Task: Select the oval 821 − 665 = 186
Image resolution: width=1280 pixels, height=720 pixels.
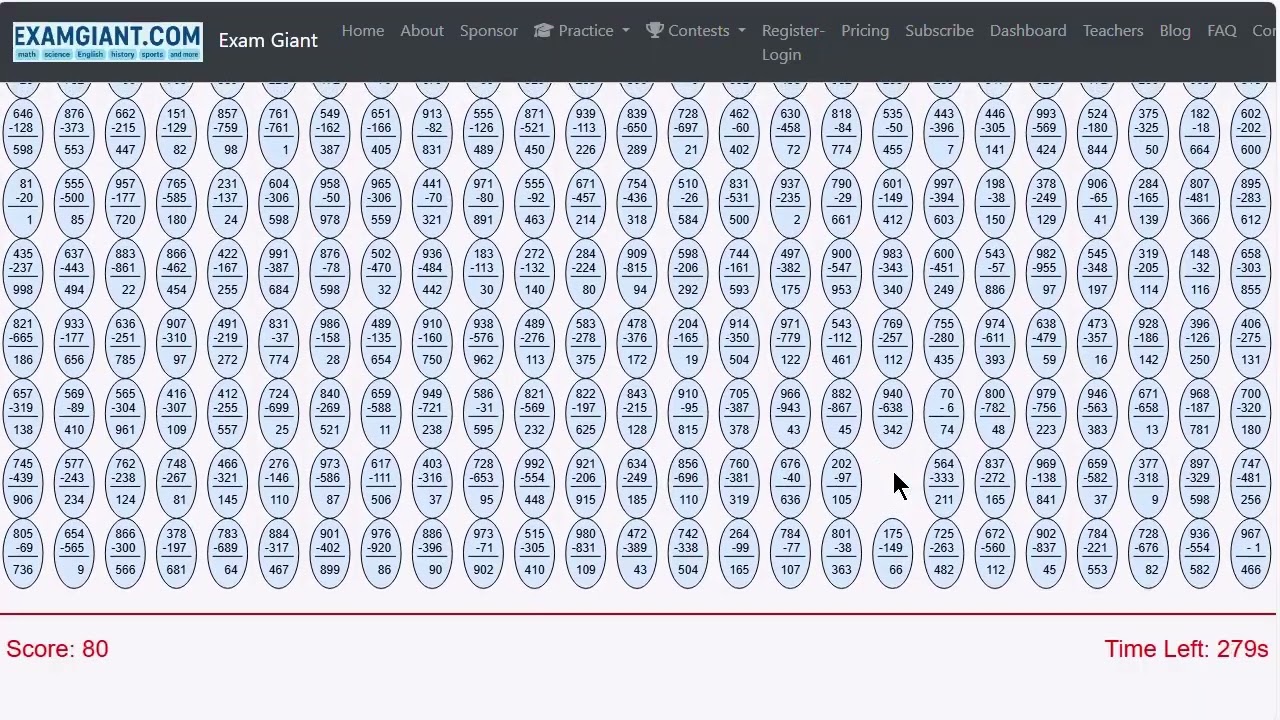Action: pos(23,342)
